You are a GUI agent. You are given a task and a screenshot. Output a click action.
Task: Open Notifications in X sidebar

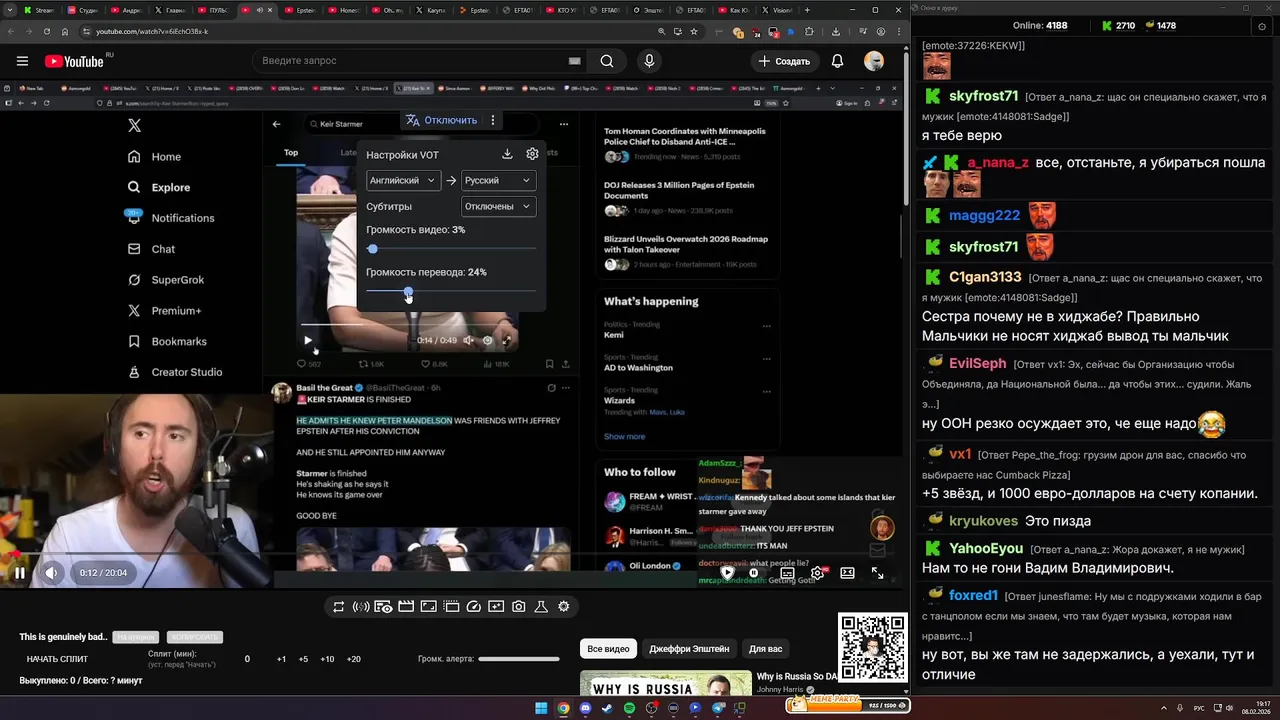coord(169,218)
